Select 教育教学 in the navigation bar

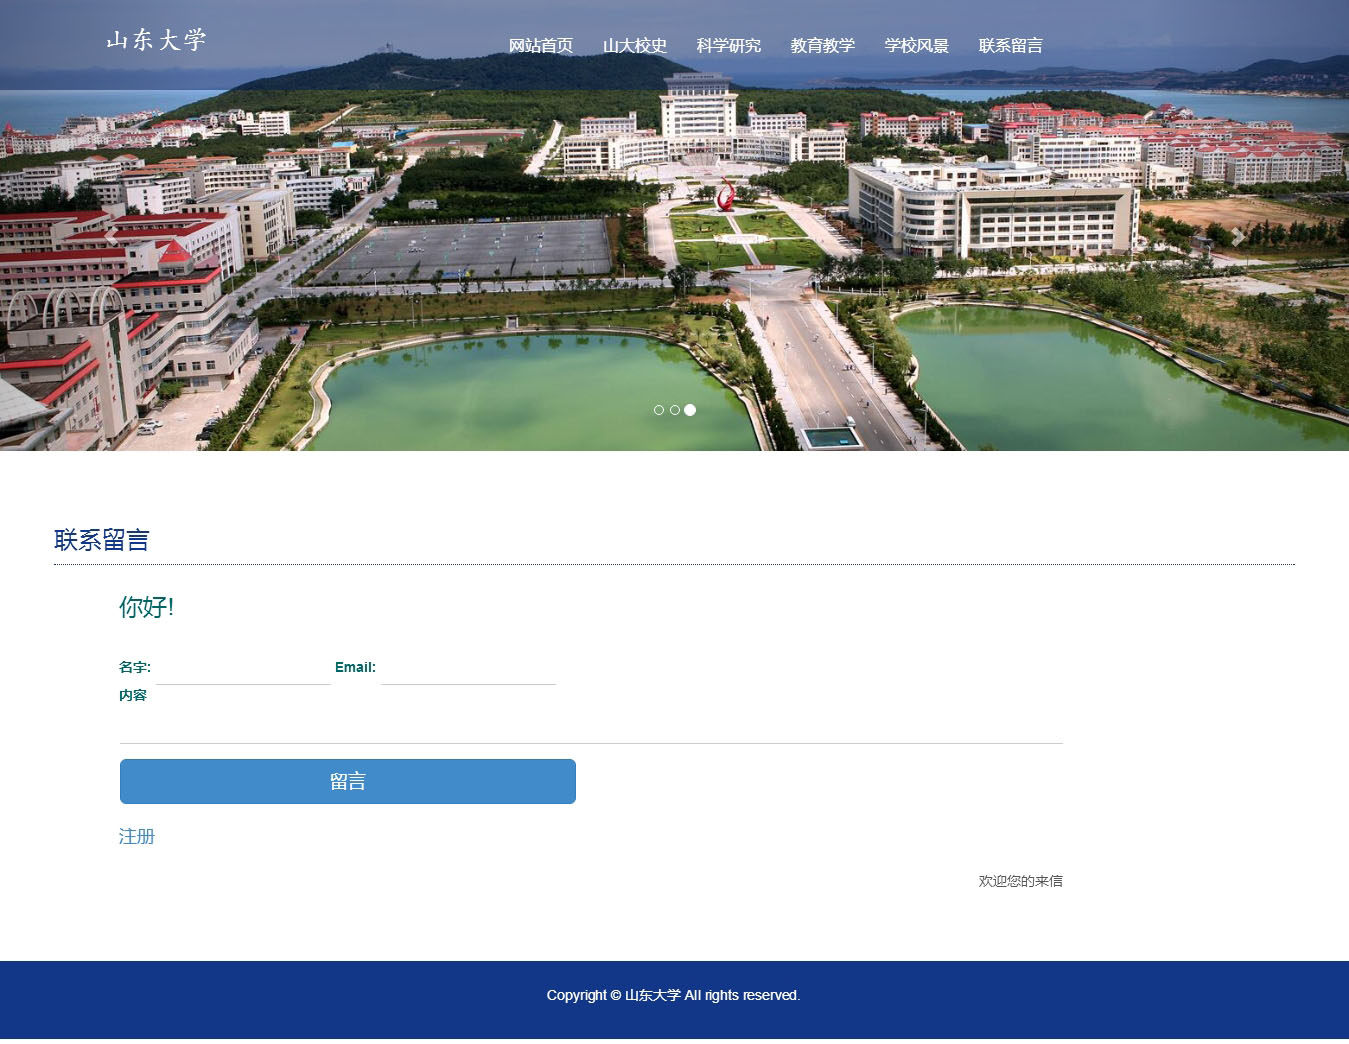coord(823,45)
